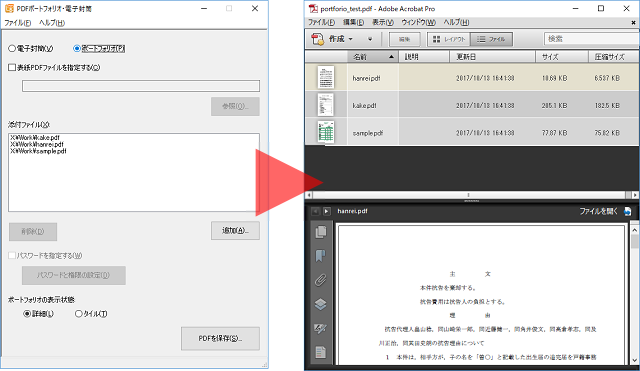Viewport: 640px width, 371px height.
Task: Click the create PDF icon (作成)
Action: coord(318,39)
